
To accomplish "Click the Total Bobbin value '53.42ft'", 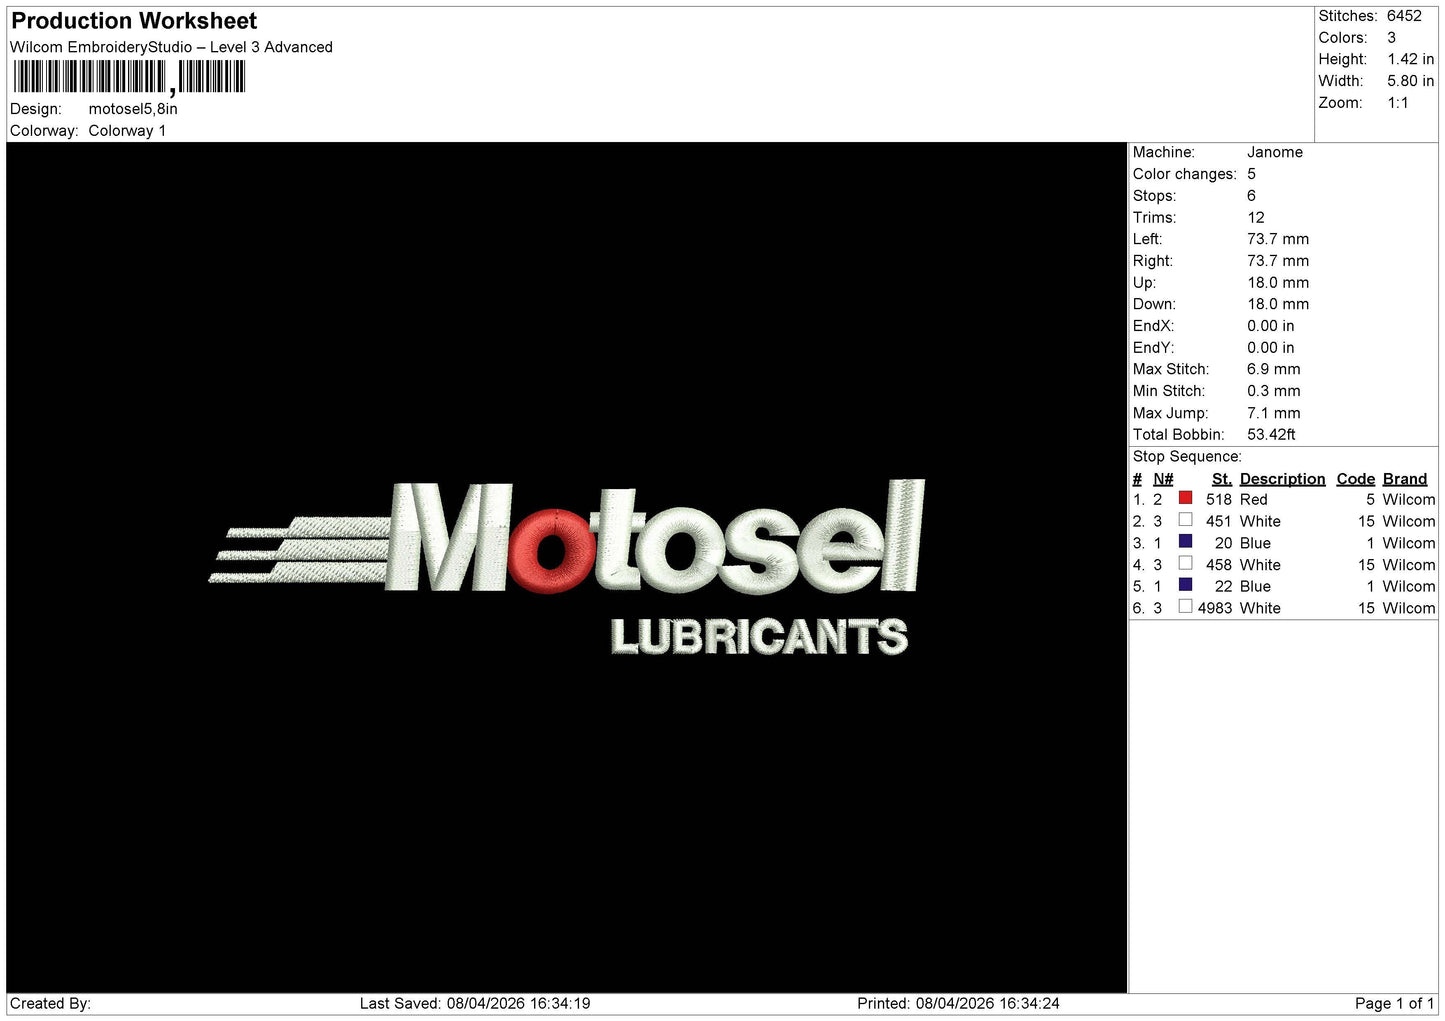I will (x=1271, y=434).
